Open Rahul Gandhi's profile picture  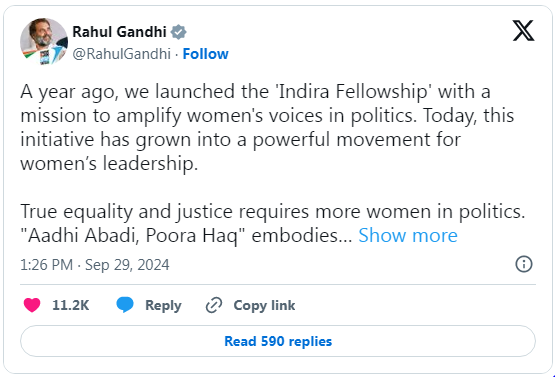coord(44,41)
